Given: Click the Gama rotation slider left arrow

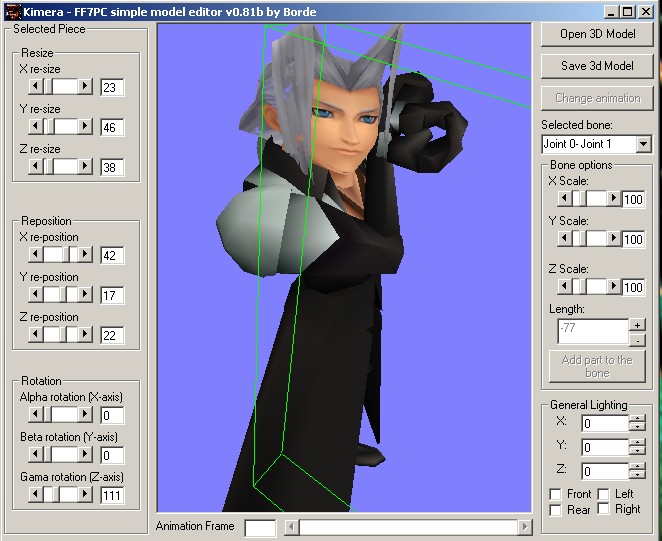Looking at the screenshot, I should point(37,495).
